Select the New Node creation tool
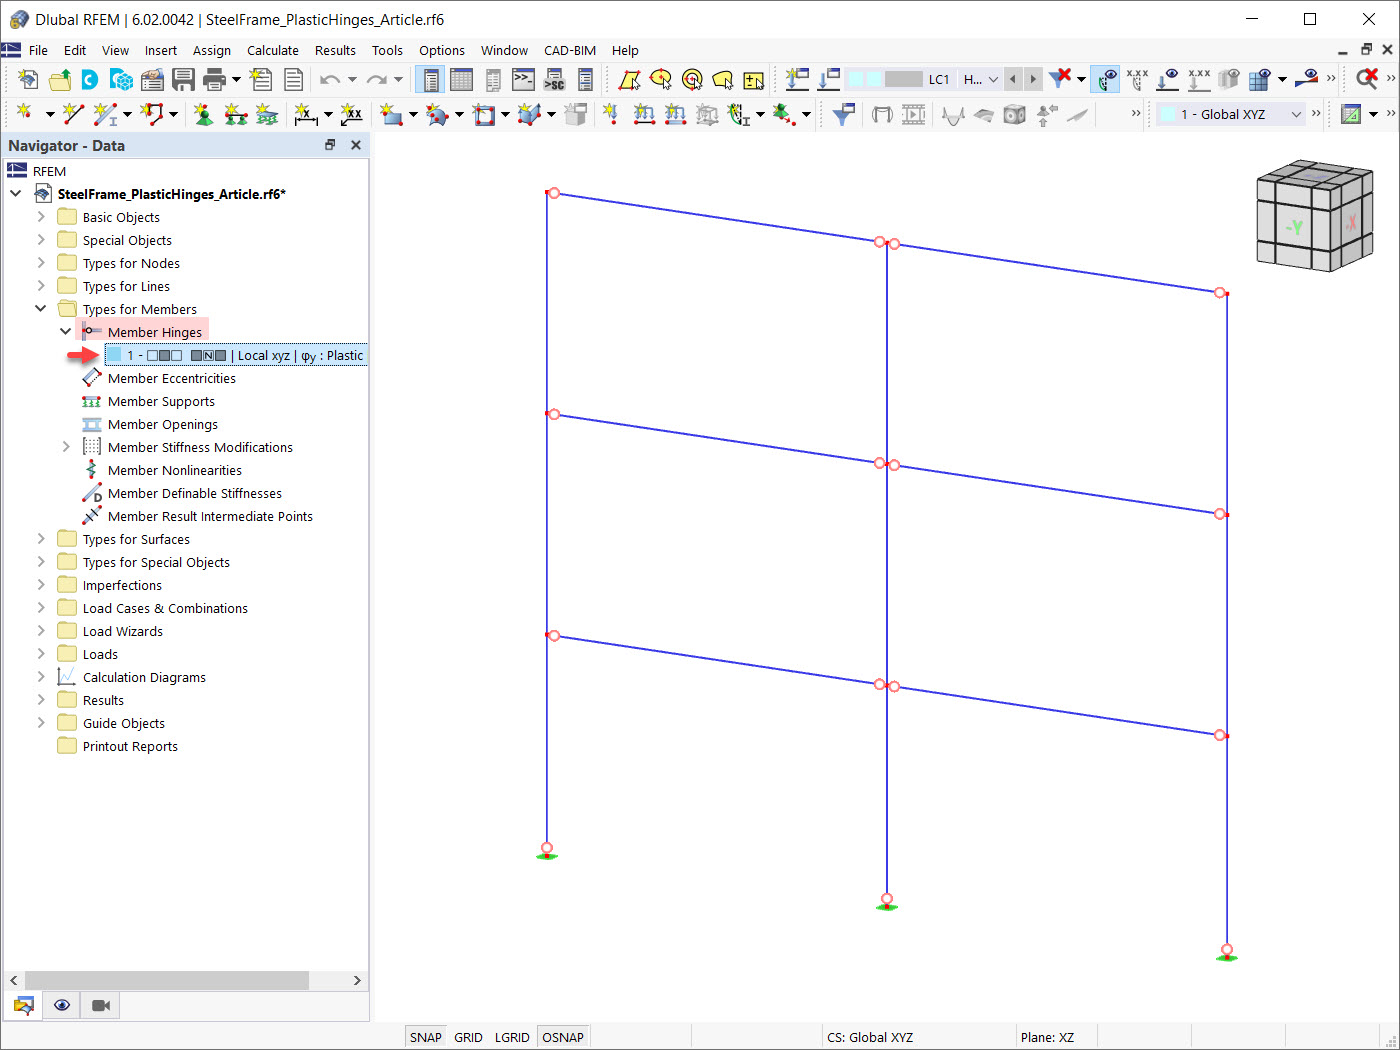The image size is (1400, 1050). (25, 114)
